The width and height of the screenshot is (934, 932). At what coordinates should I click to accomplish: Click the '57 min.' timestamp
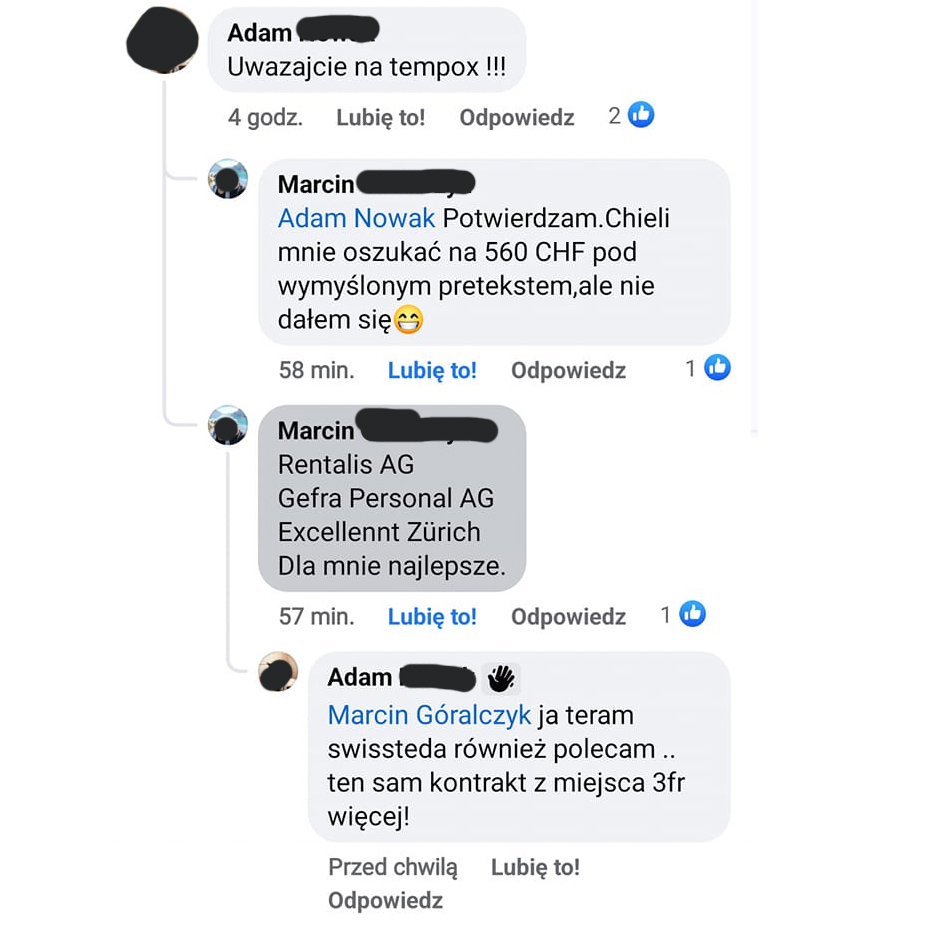(x=316, y=617)
